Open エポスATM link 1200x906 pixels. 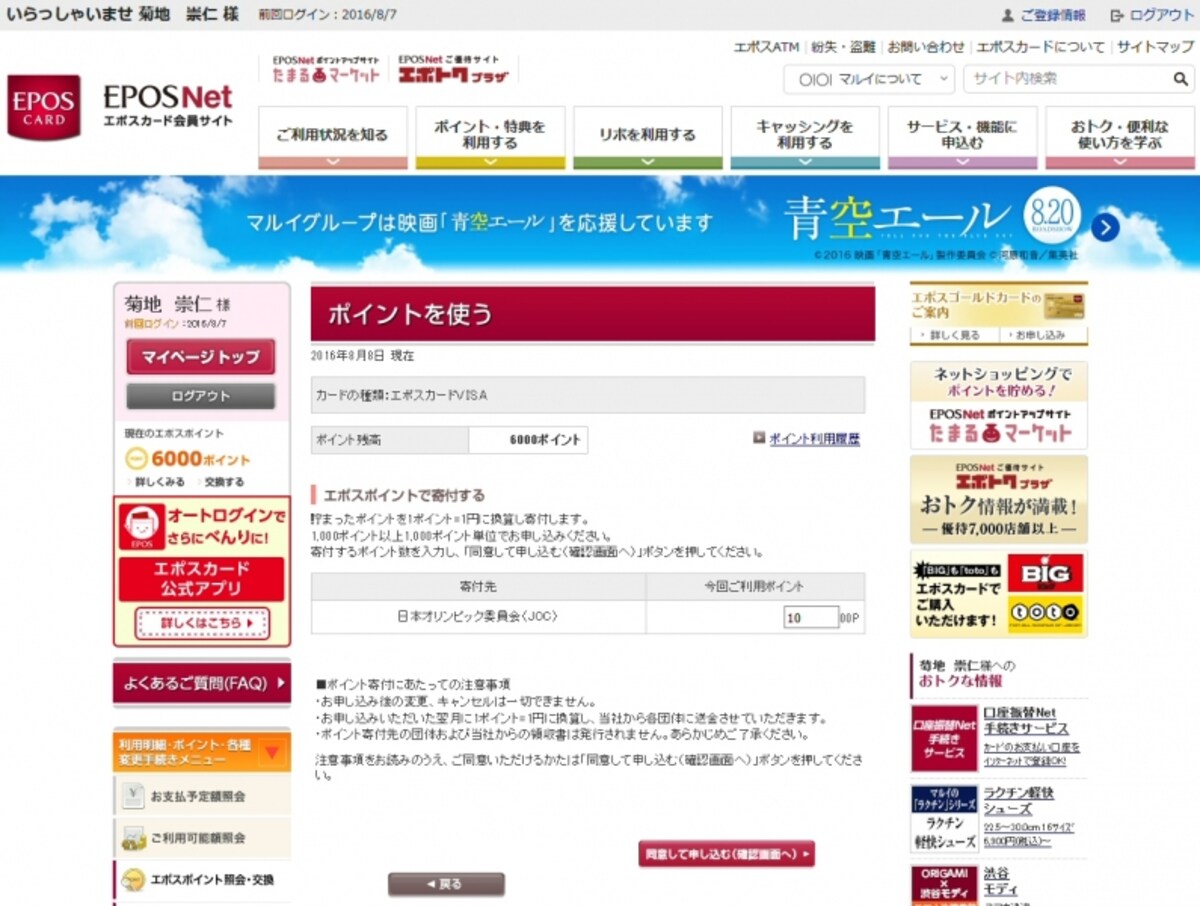click(766, 47)
